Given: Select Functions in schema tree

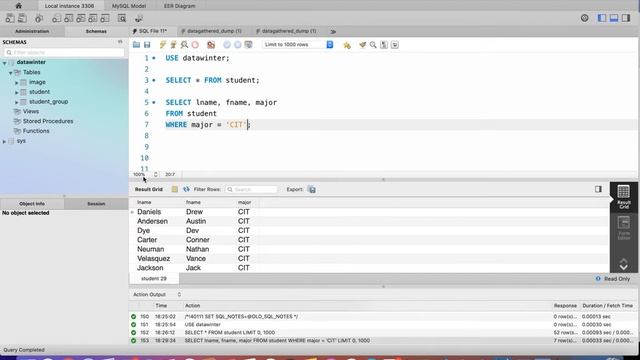Looking at the screenshot, I should click(36, 131).
